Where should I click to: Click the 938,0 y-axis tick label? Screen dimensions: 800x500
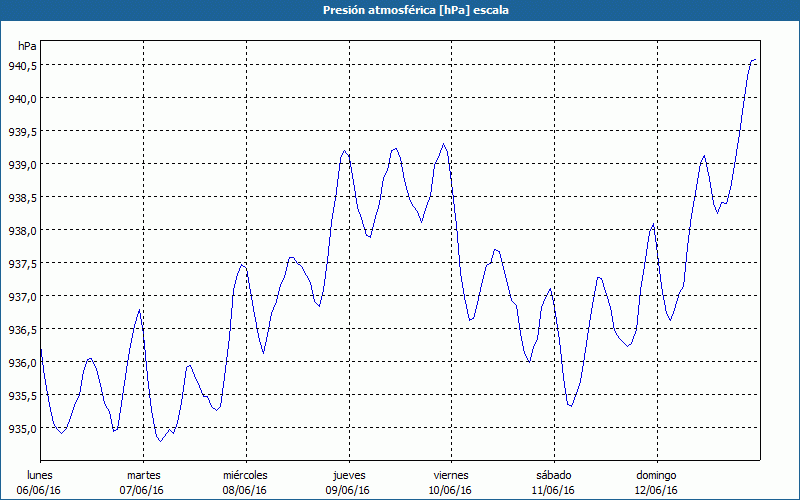click(x=22, y=230)
